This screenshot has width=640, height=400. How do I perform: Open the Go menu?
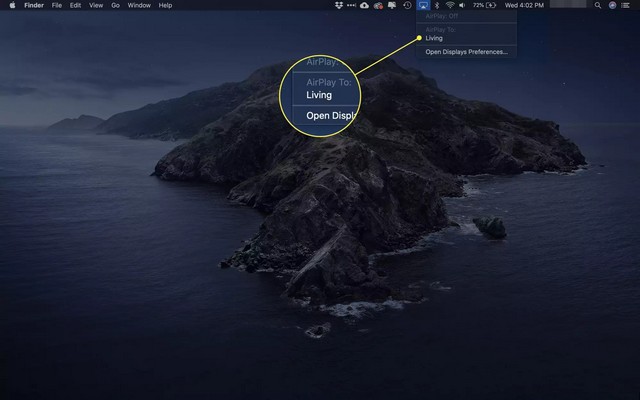pyautogui.click(x=116, y=5)
